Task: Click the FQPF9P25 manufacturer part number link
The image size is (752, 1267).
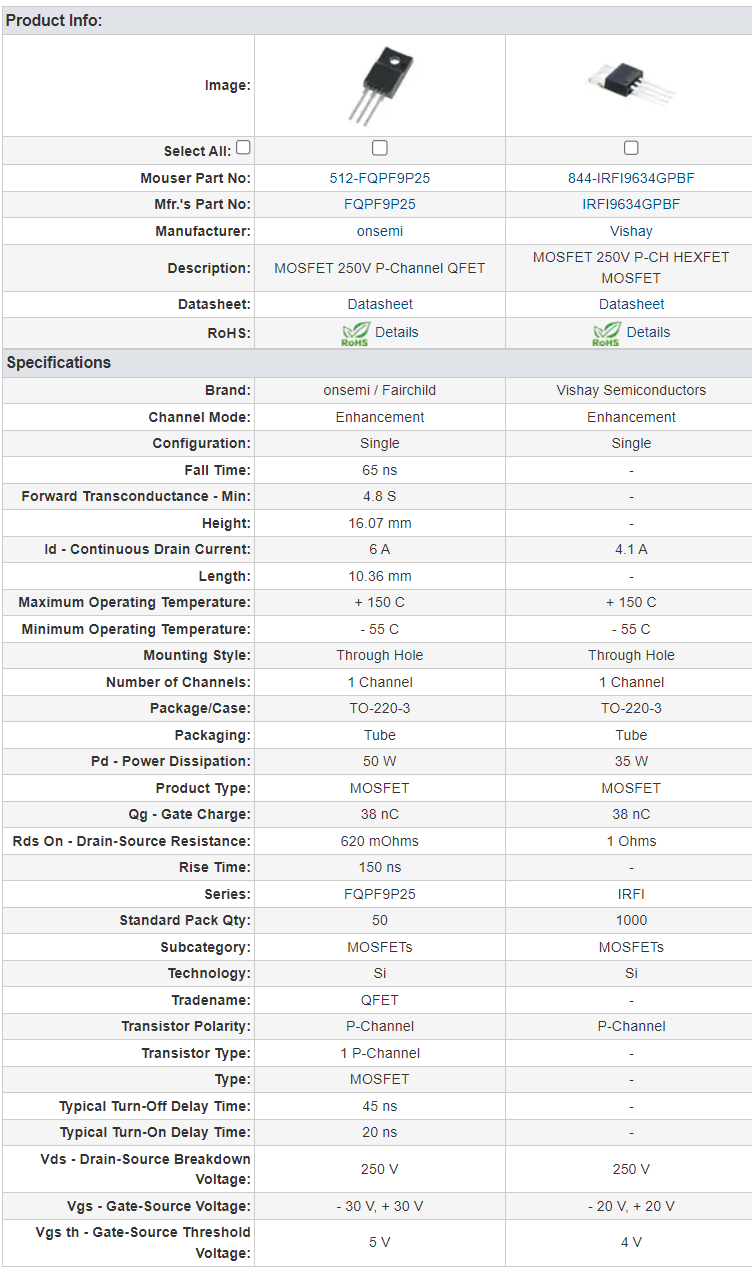Action: click(x=380, y=204)
